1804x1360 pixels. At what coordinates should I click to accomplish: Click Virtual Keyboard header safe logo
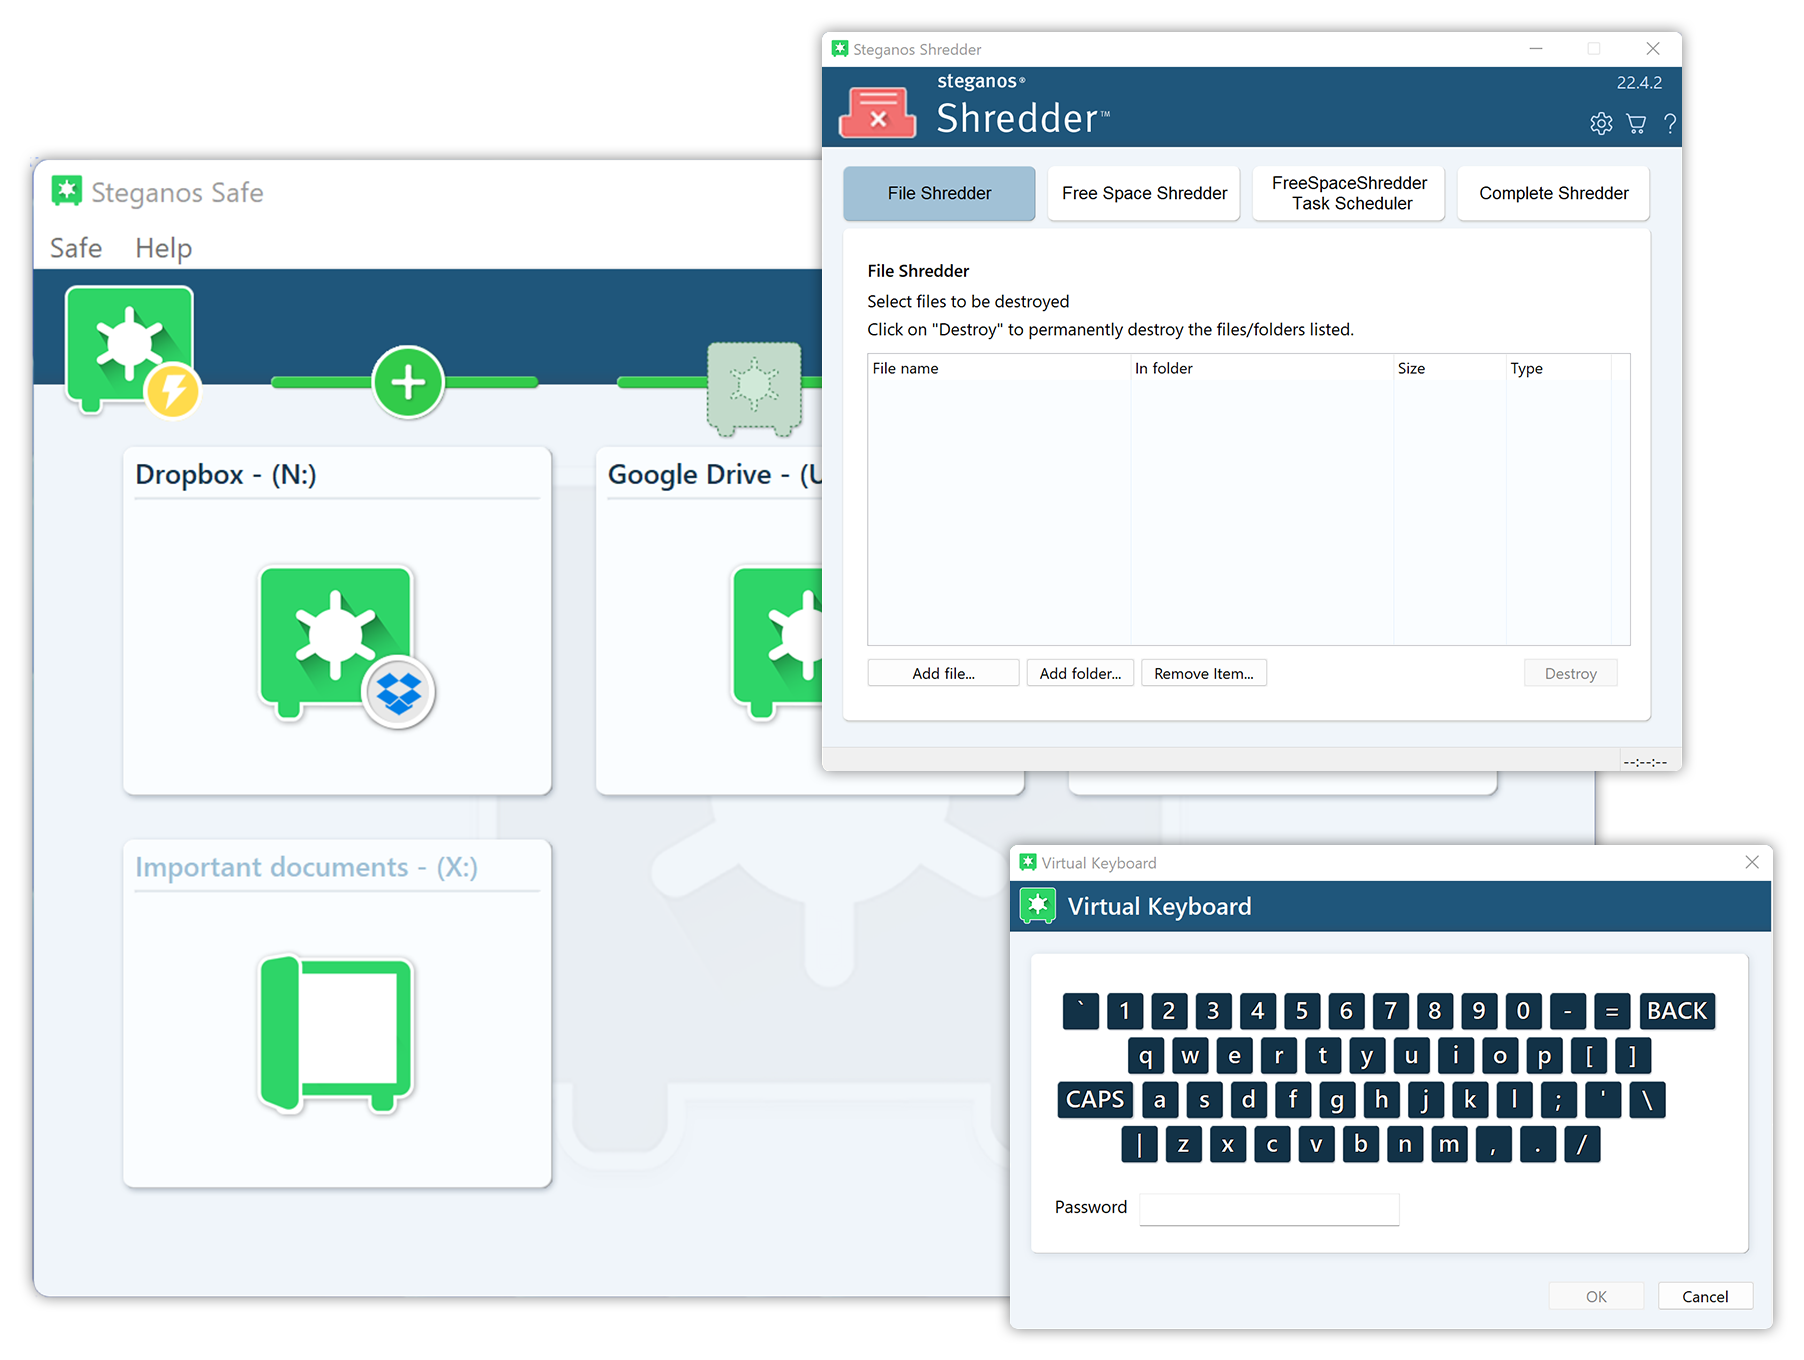coord(1038,905)
